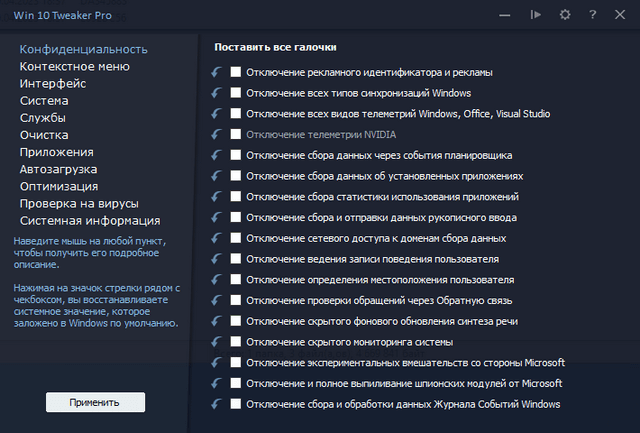Open the Проверка на вирусы section

pyautogui.click(x=76, y=203)
